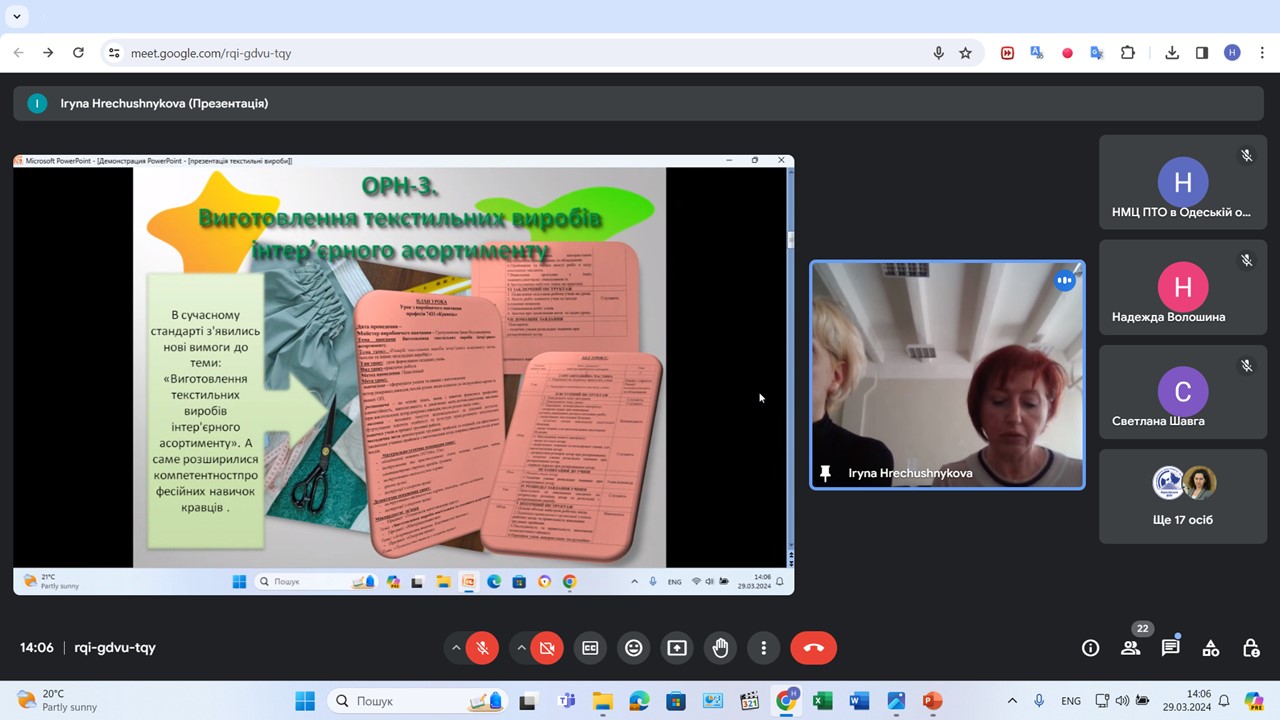This screenshot has height=720, width=1280.
Task: Open the in-call chat messages panel
Action: pos(1170,648)
